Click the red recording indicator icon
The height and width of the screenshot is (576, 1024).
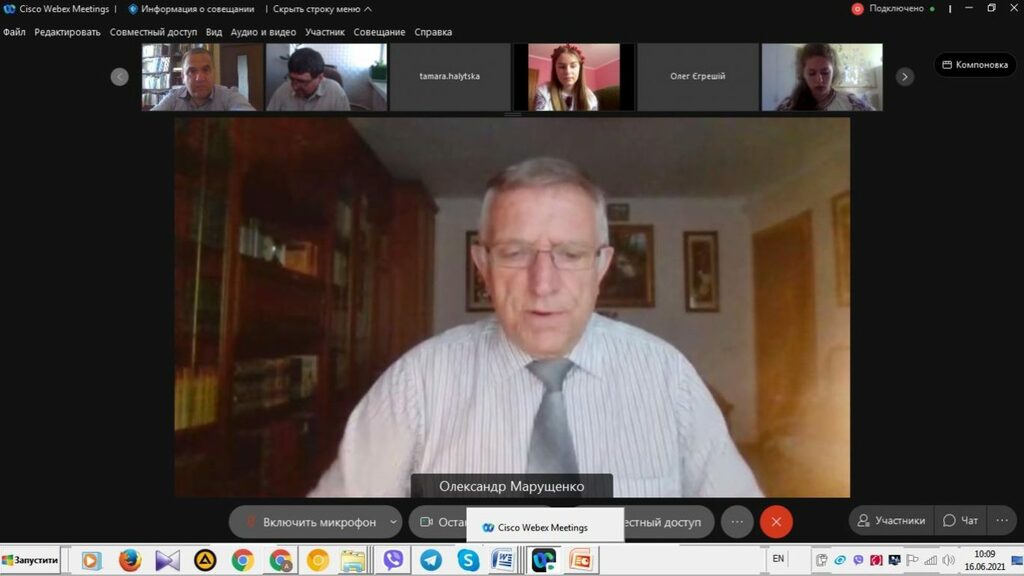857,9
